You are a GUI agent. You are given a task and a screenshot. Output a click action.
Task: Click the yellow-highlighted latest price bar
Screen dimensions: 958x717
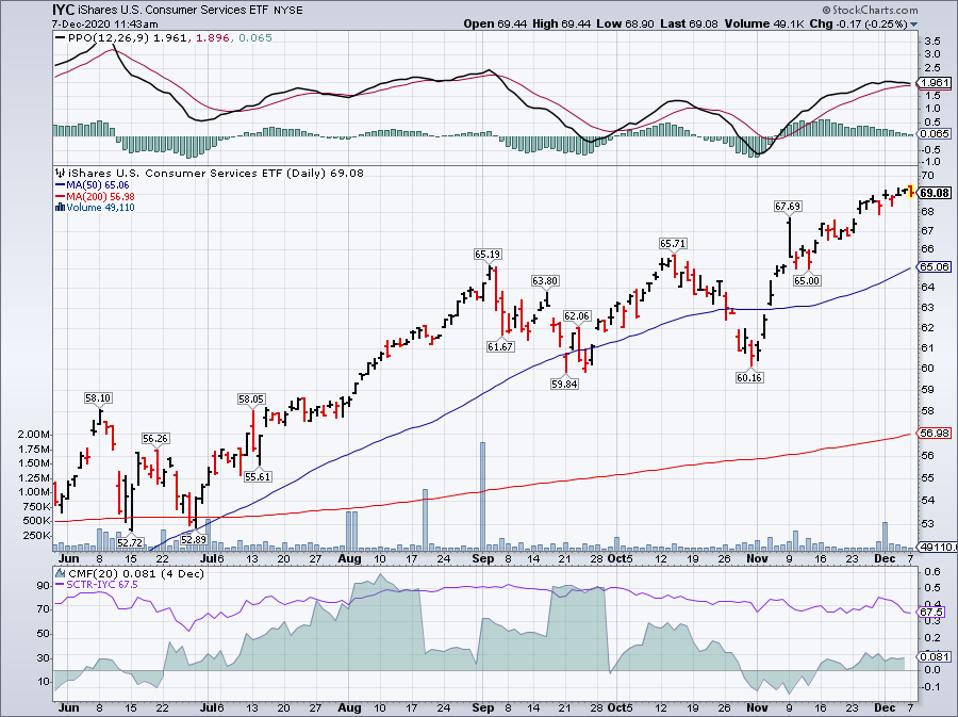[911, 191]
